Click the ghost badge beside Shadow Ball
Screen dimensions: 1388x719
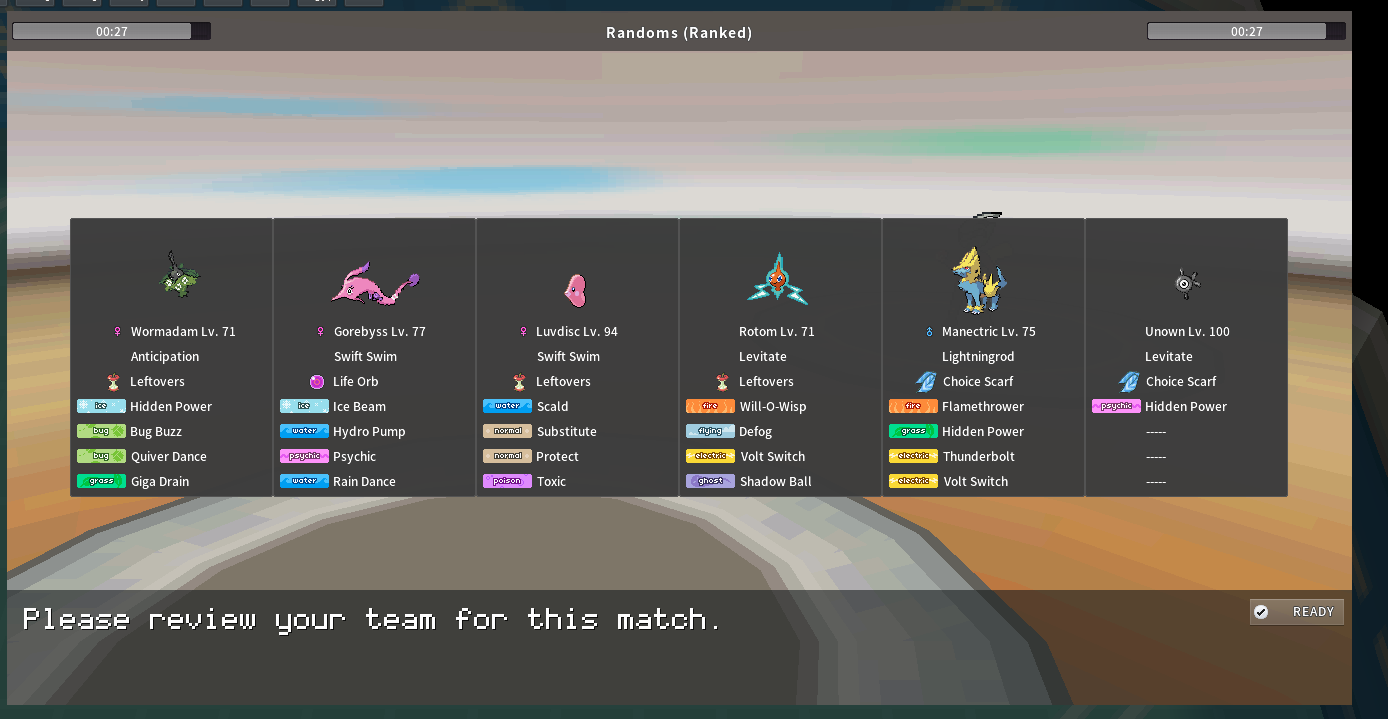coord(711,481)
